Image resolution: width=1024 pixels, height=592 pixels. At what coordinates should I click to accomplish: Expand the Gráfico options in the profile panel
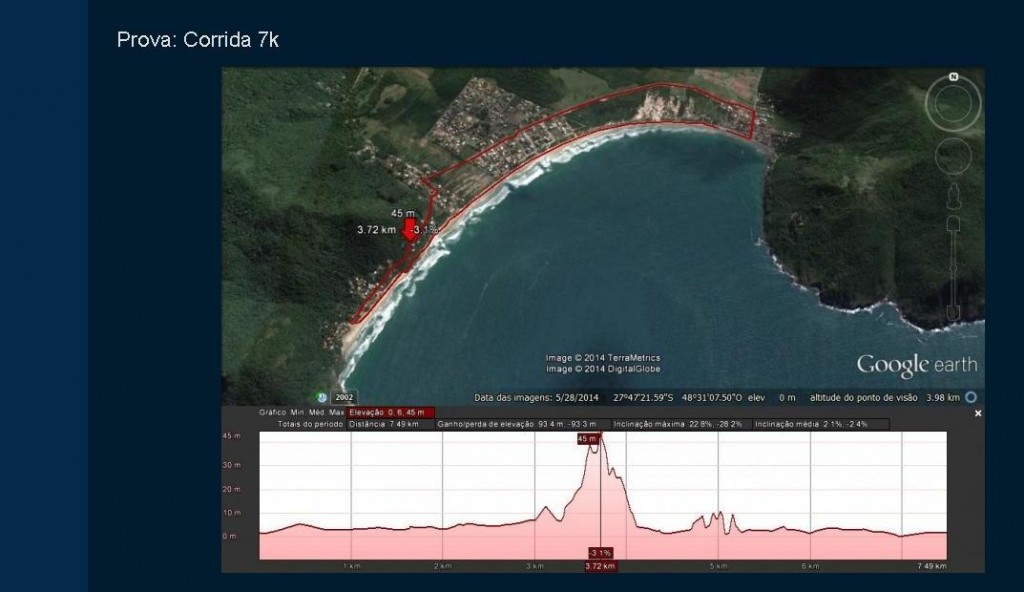click(x=274, y=412)
